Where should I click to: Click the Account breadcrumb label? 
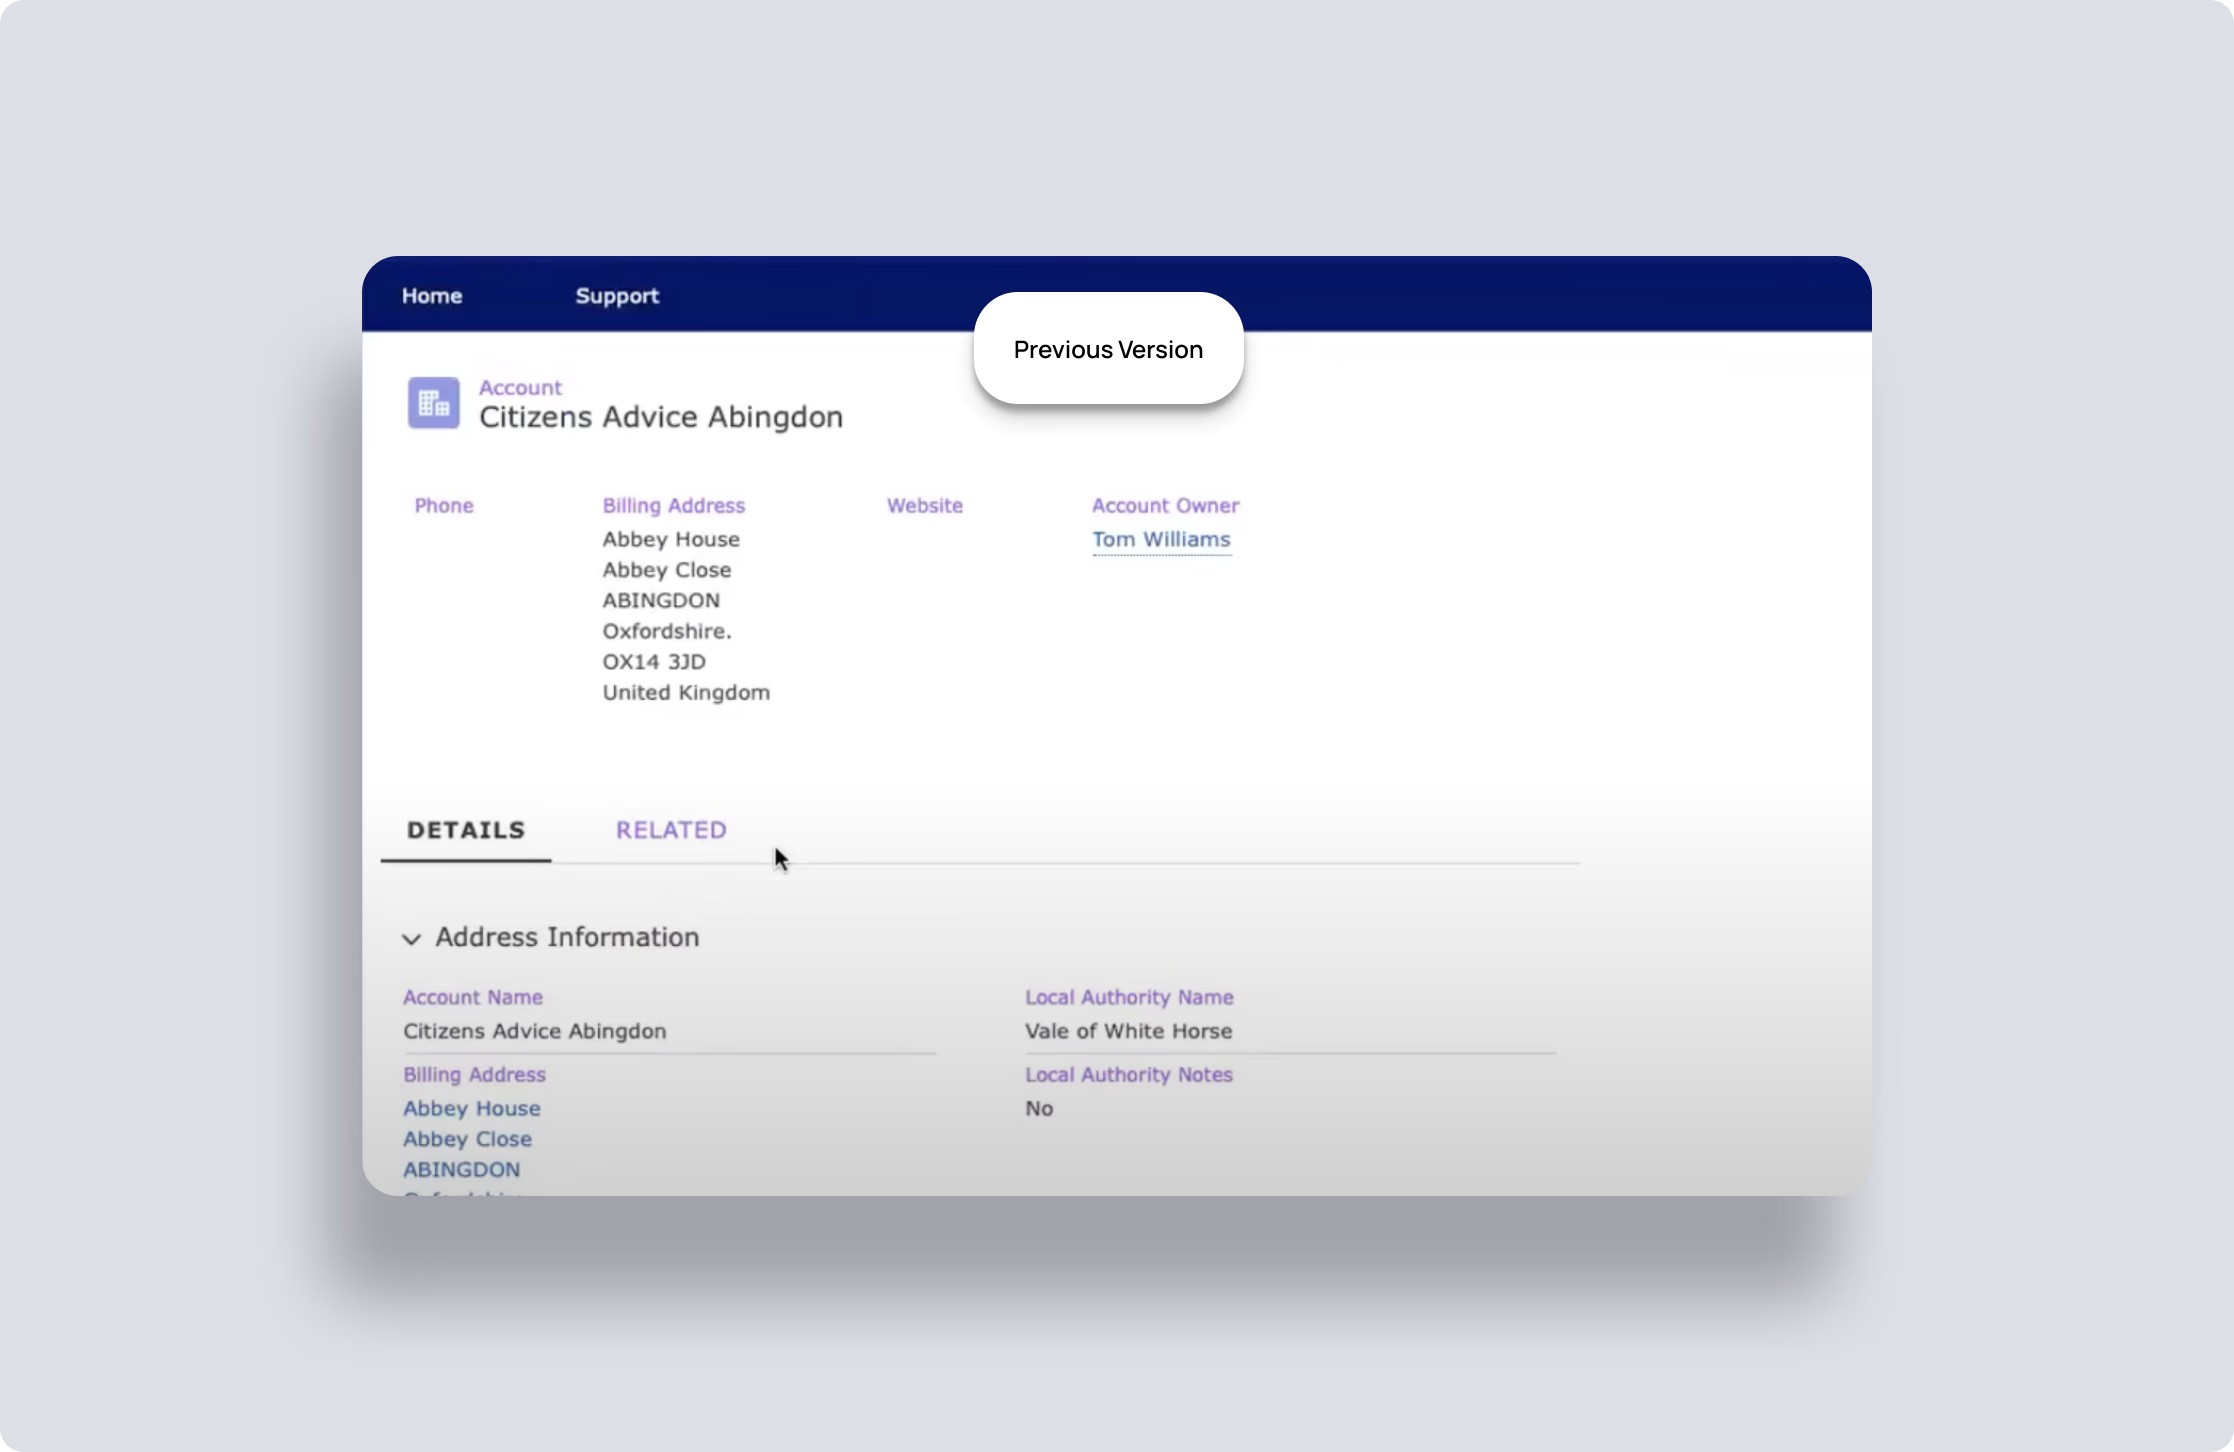[x=520, y=387]
